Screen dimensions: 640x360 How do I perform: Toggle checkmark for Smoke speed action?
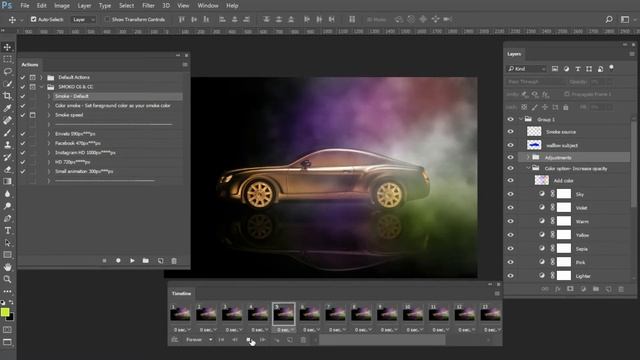(x=23, y=115)
